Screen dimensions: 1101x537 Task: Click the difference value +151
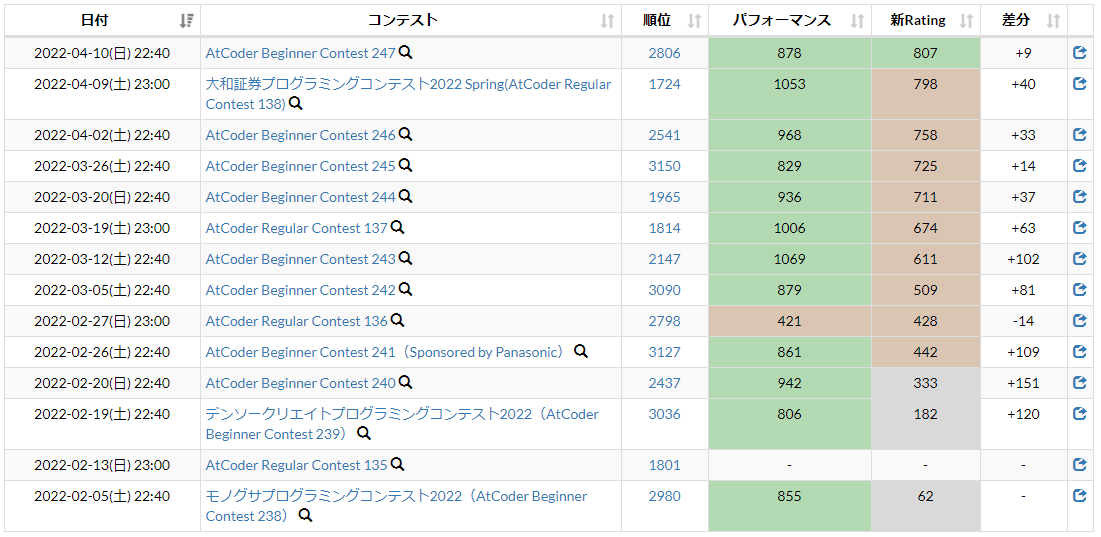pyautogui.click(x=1024, y=383)
